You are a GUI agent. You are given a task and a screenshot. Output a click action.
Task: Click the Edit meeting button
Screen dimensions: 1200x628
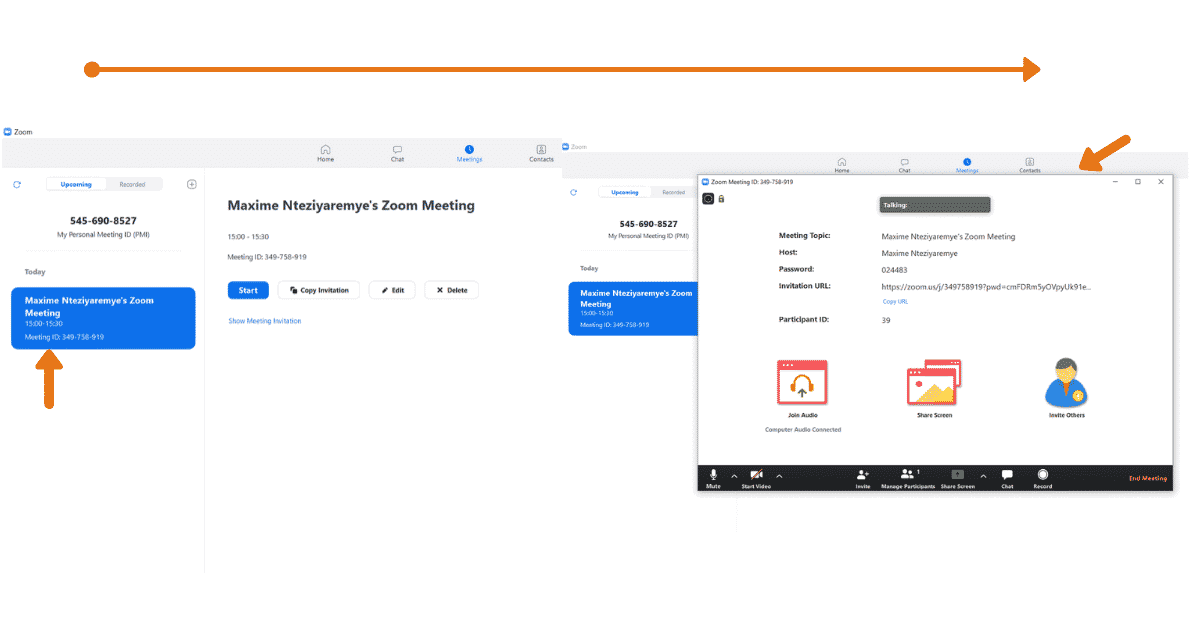392,290
